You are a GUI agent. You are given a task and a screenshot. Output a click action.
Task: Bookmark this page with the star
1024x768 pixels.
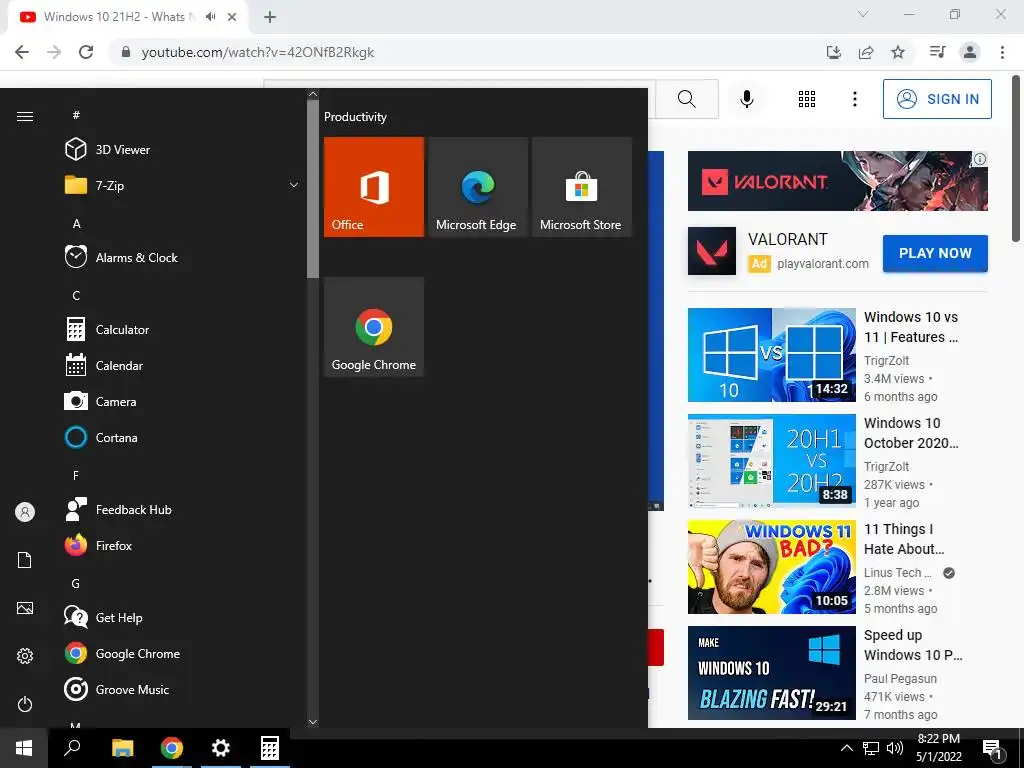[898, 52]
